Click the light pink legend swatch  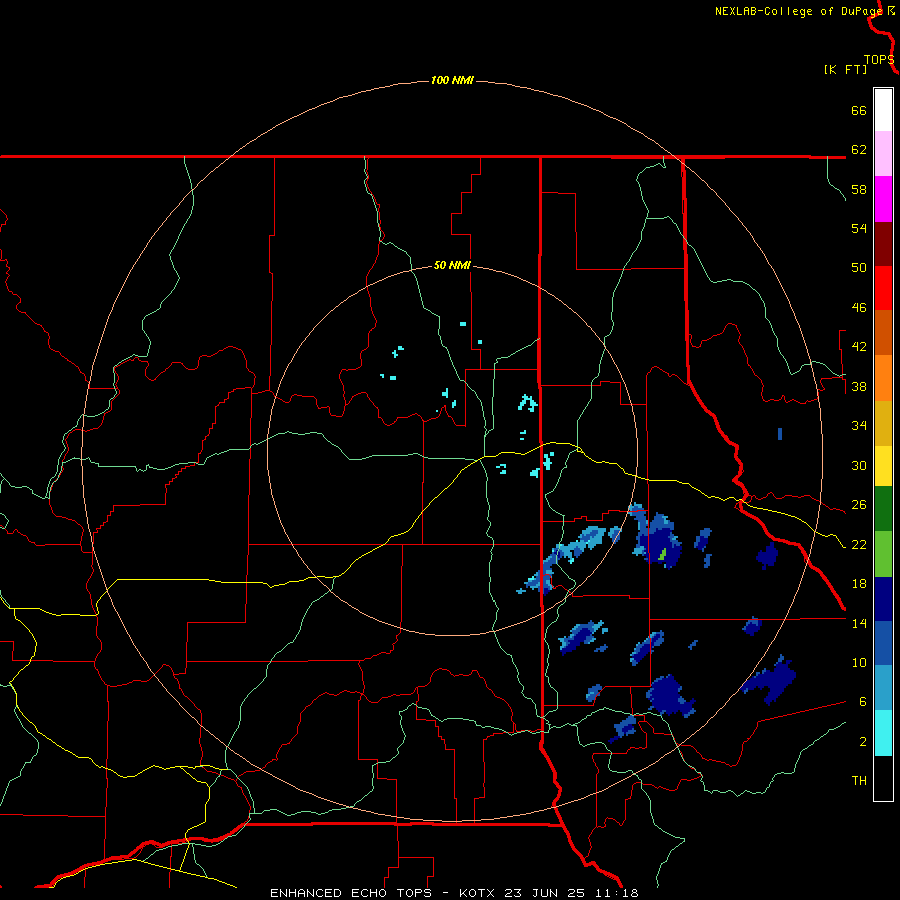point(883,153)
